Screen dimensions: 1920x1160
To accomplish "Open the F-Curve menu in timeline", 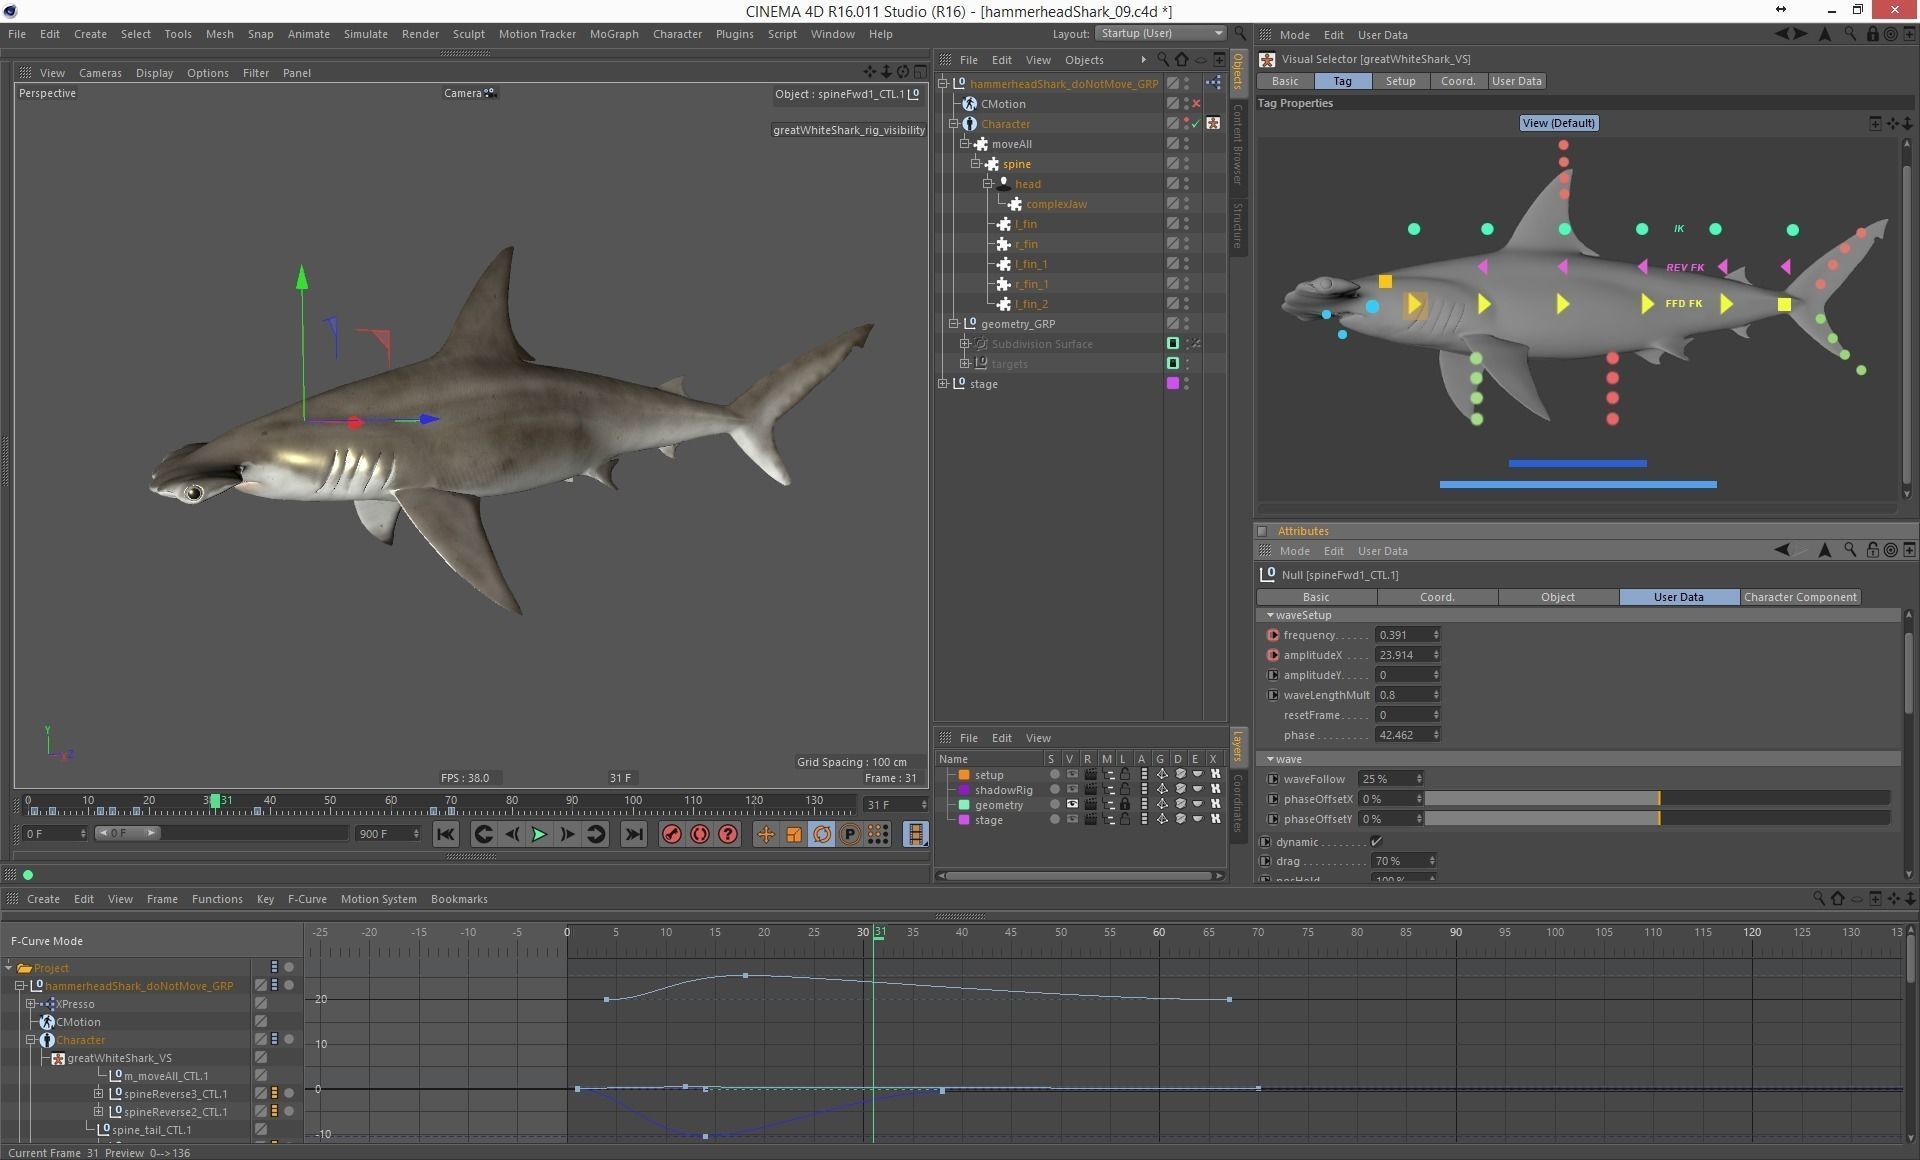I will (307, 899).
